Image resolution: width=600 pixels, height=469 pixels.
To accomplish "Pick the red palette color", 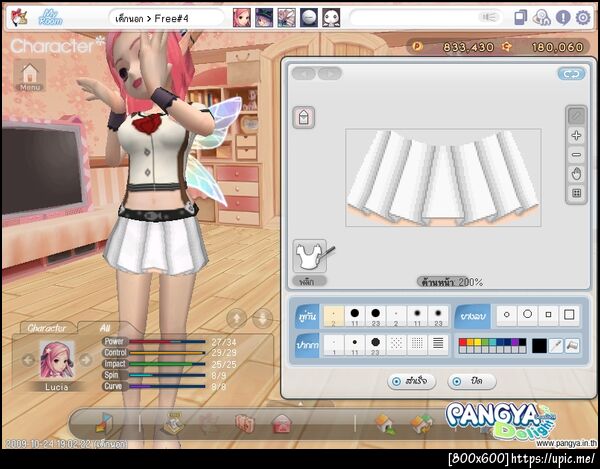I will [x=463, y=342].
